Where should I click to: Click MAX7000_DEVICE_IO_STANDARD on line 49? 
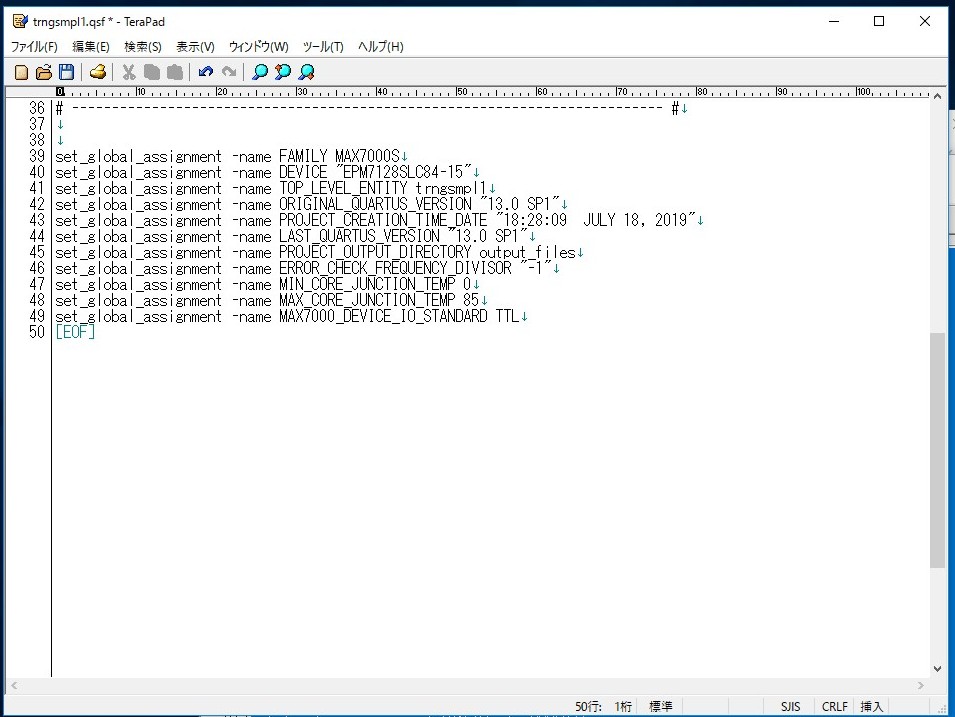383,316
